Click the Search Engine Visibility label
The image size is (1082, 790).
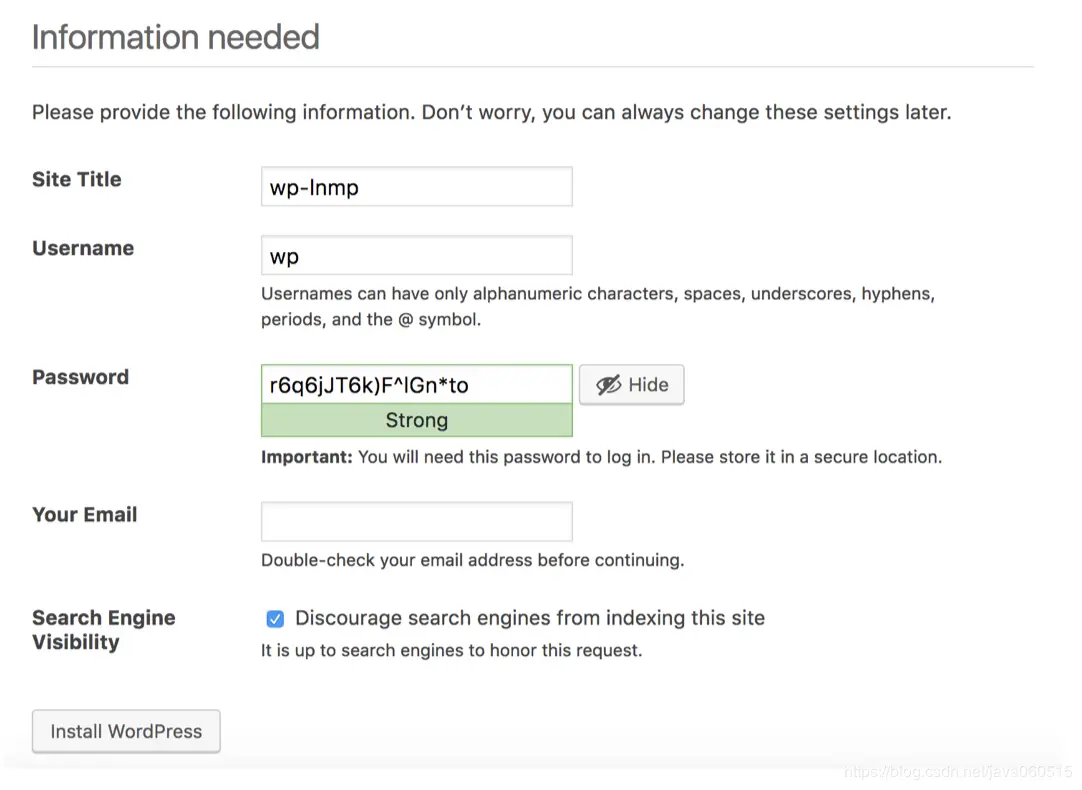pos(103,630)
